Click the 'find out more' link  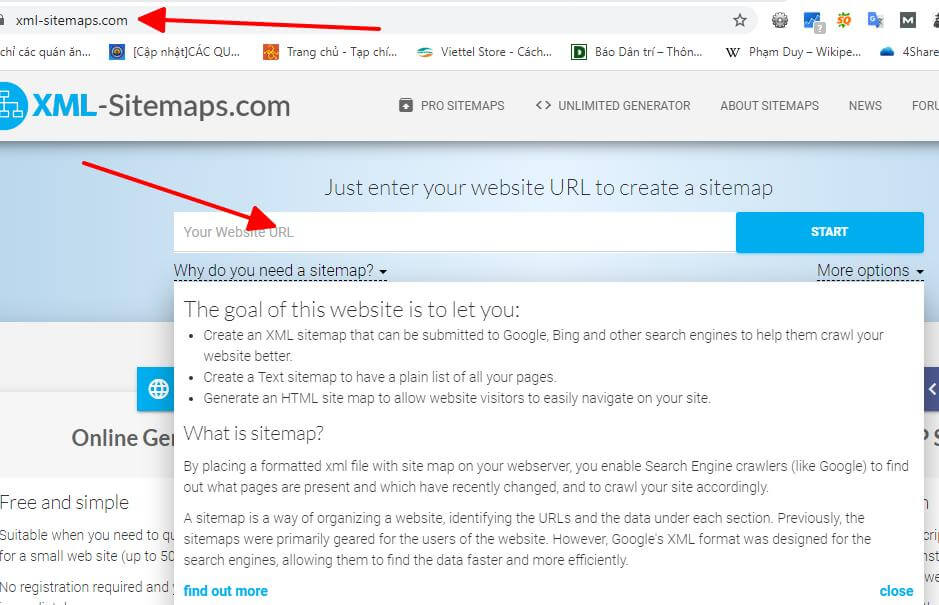click(x=225, y=591)
